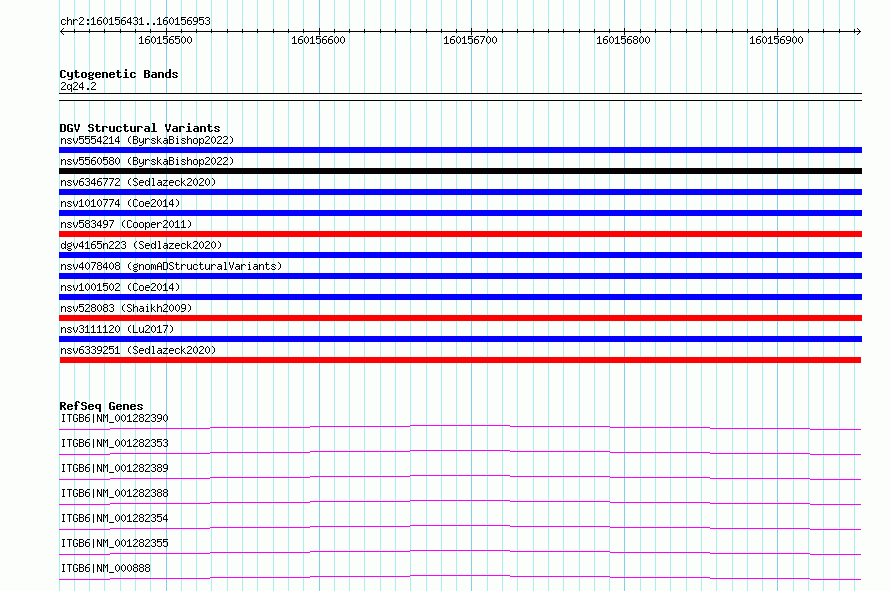Select the nsv1001502 (Coe2014) label
890x591 pixels.
[120, 287]
